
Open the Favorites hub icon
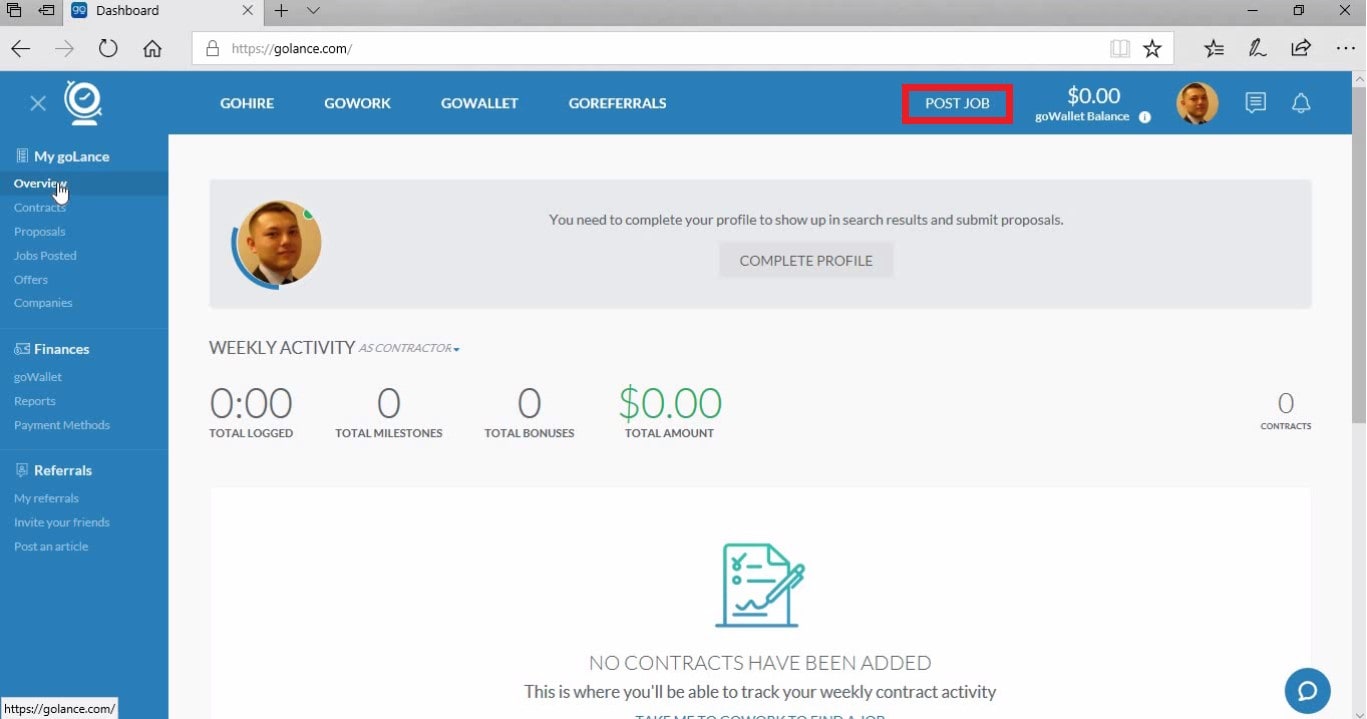(1213, 48)
